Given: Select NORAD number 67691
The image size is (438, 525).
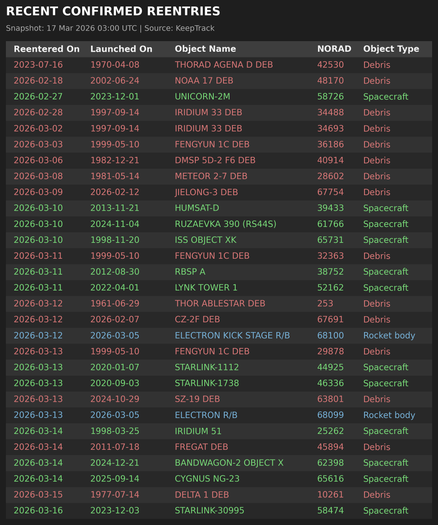Looking at the screenshot, I should (x=331, y=319).
